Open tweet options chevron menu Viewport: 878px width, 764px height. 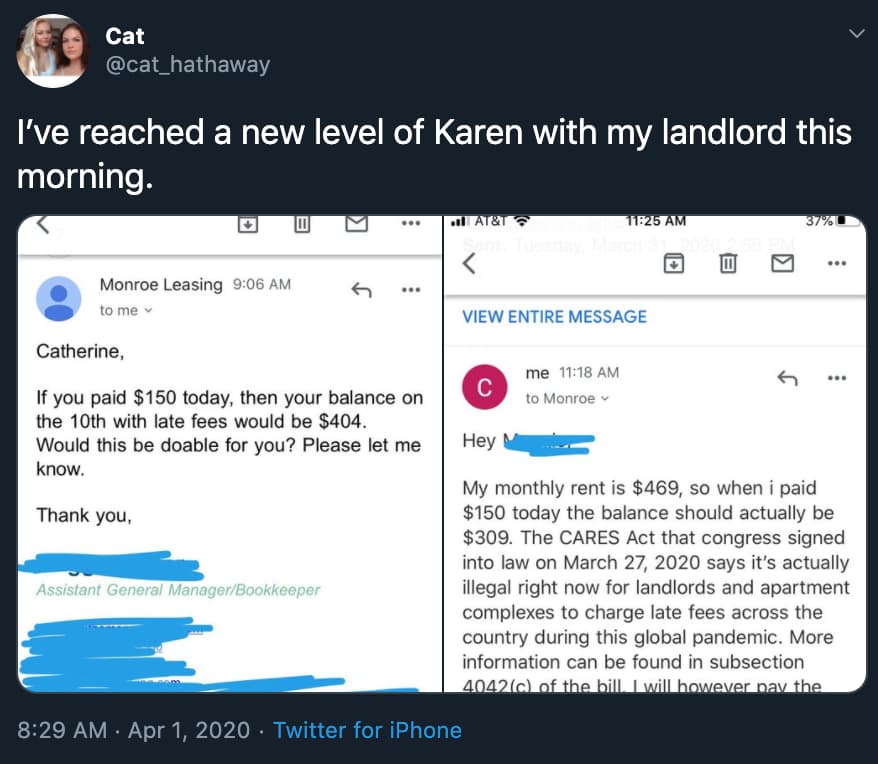click(853, 35)
